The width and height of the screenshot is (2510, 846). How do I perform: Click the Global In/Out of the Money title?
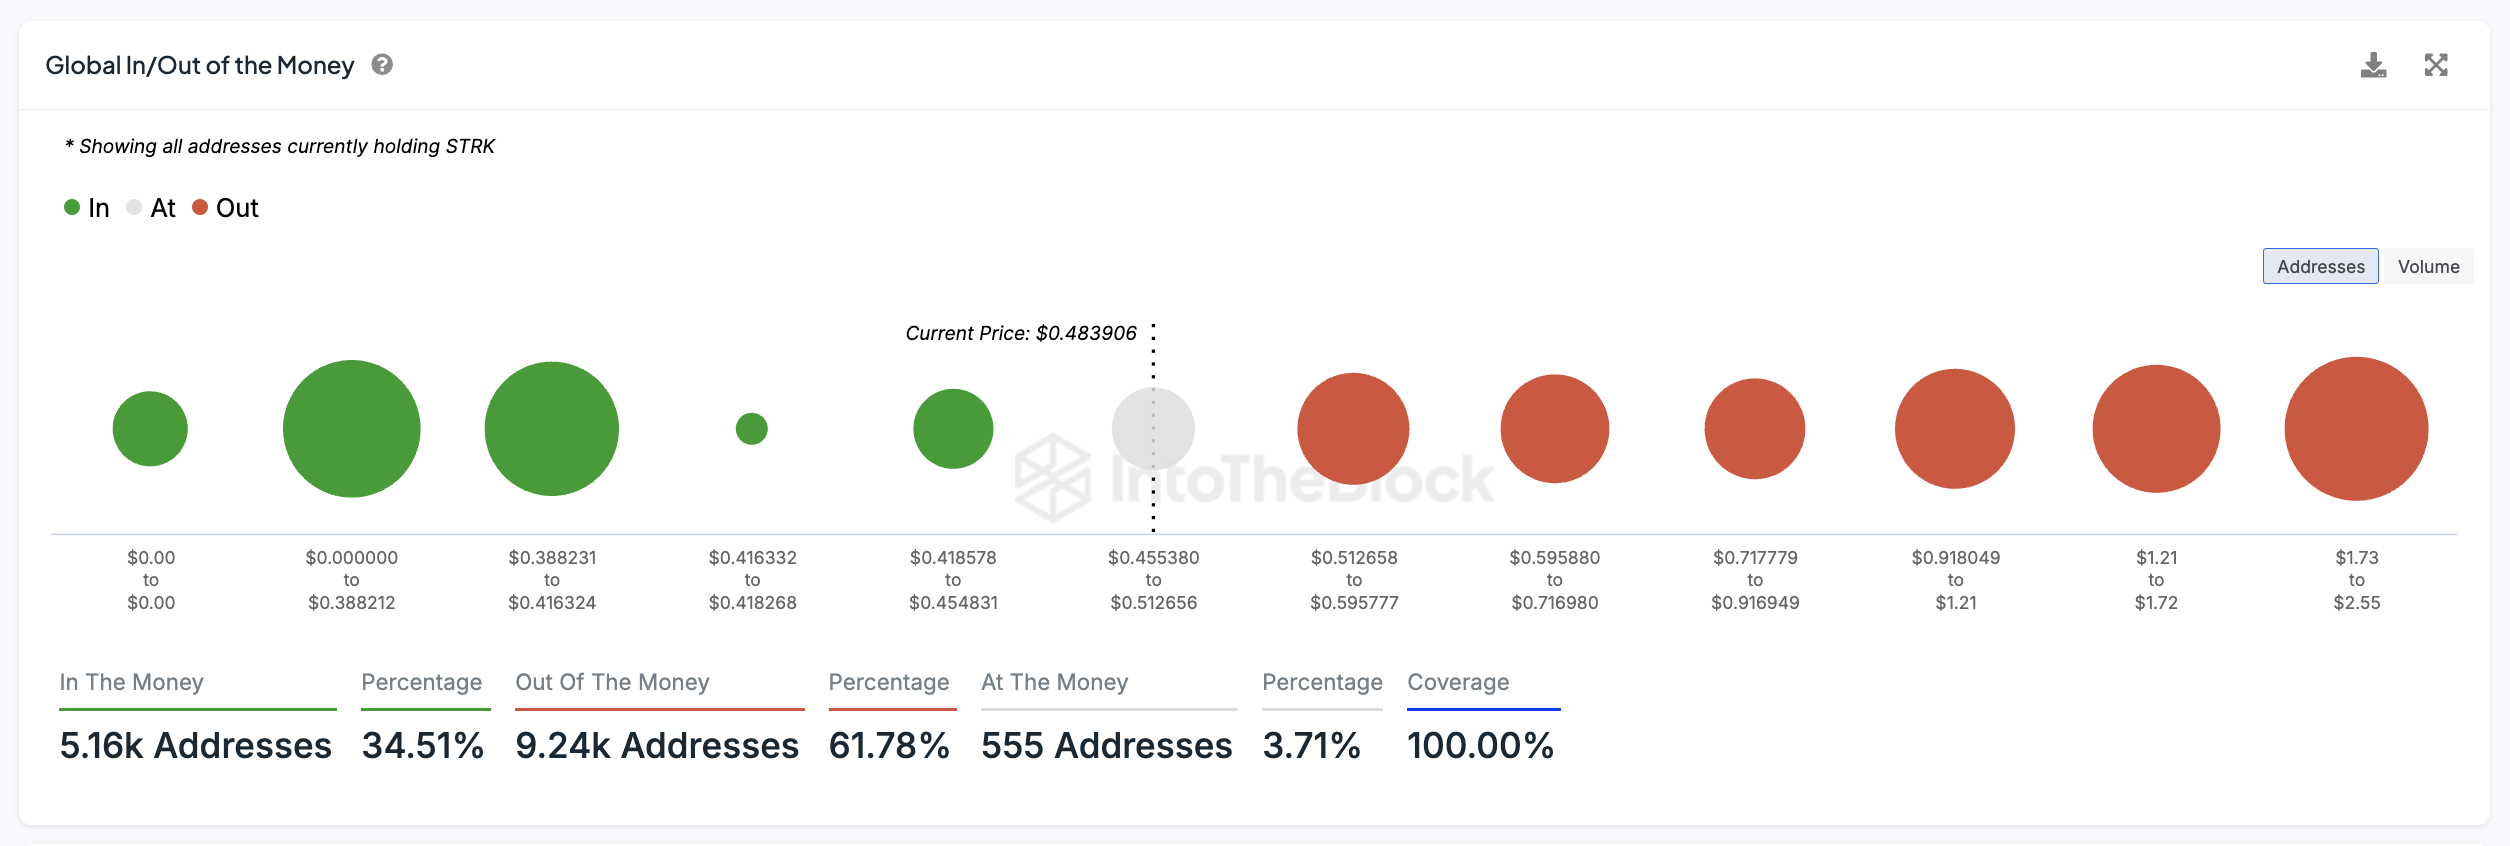point(200,66)
